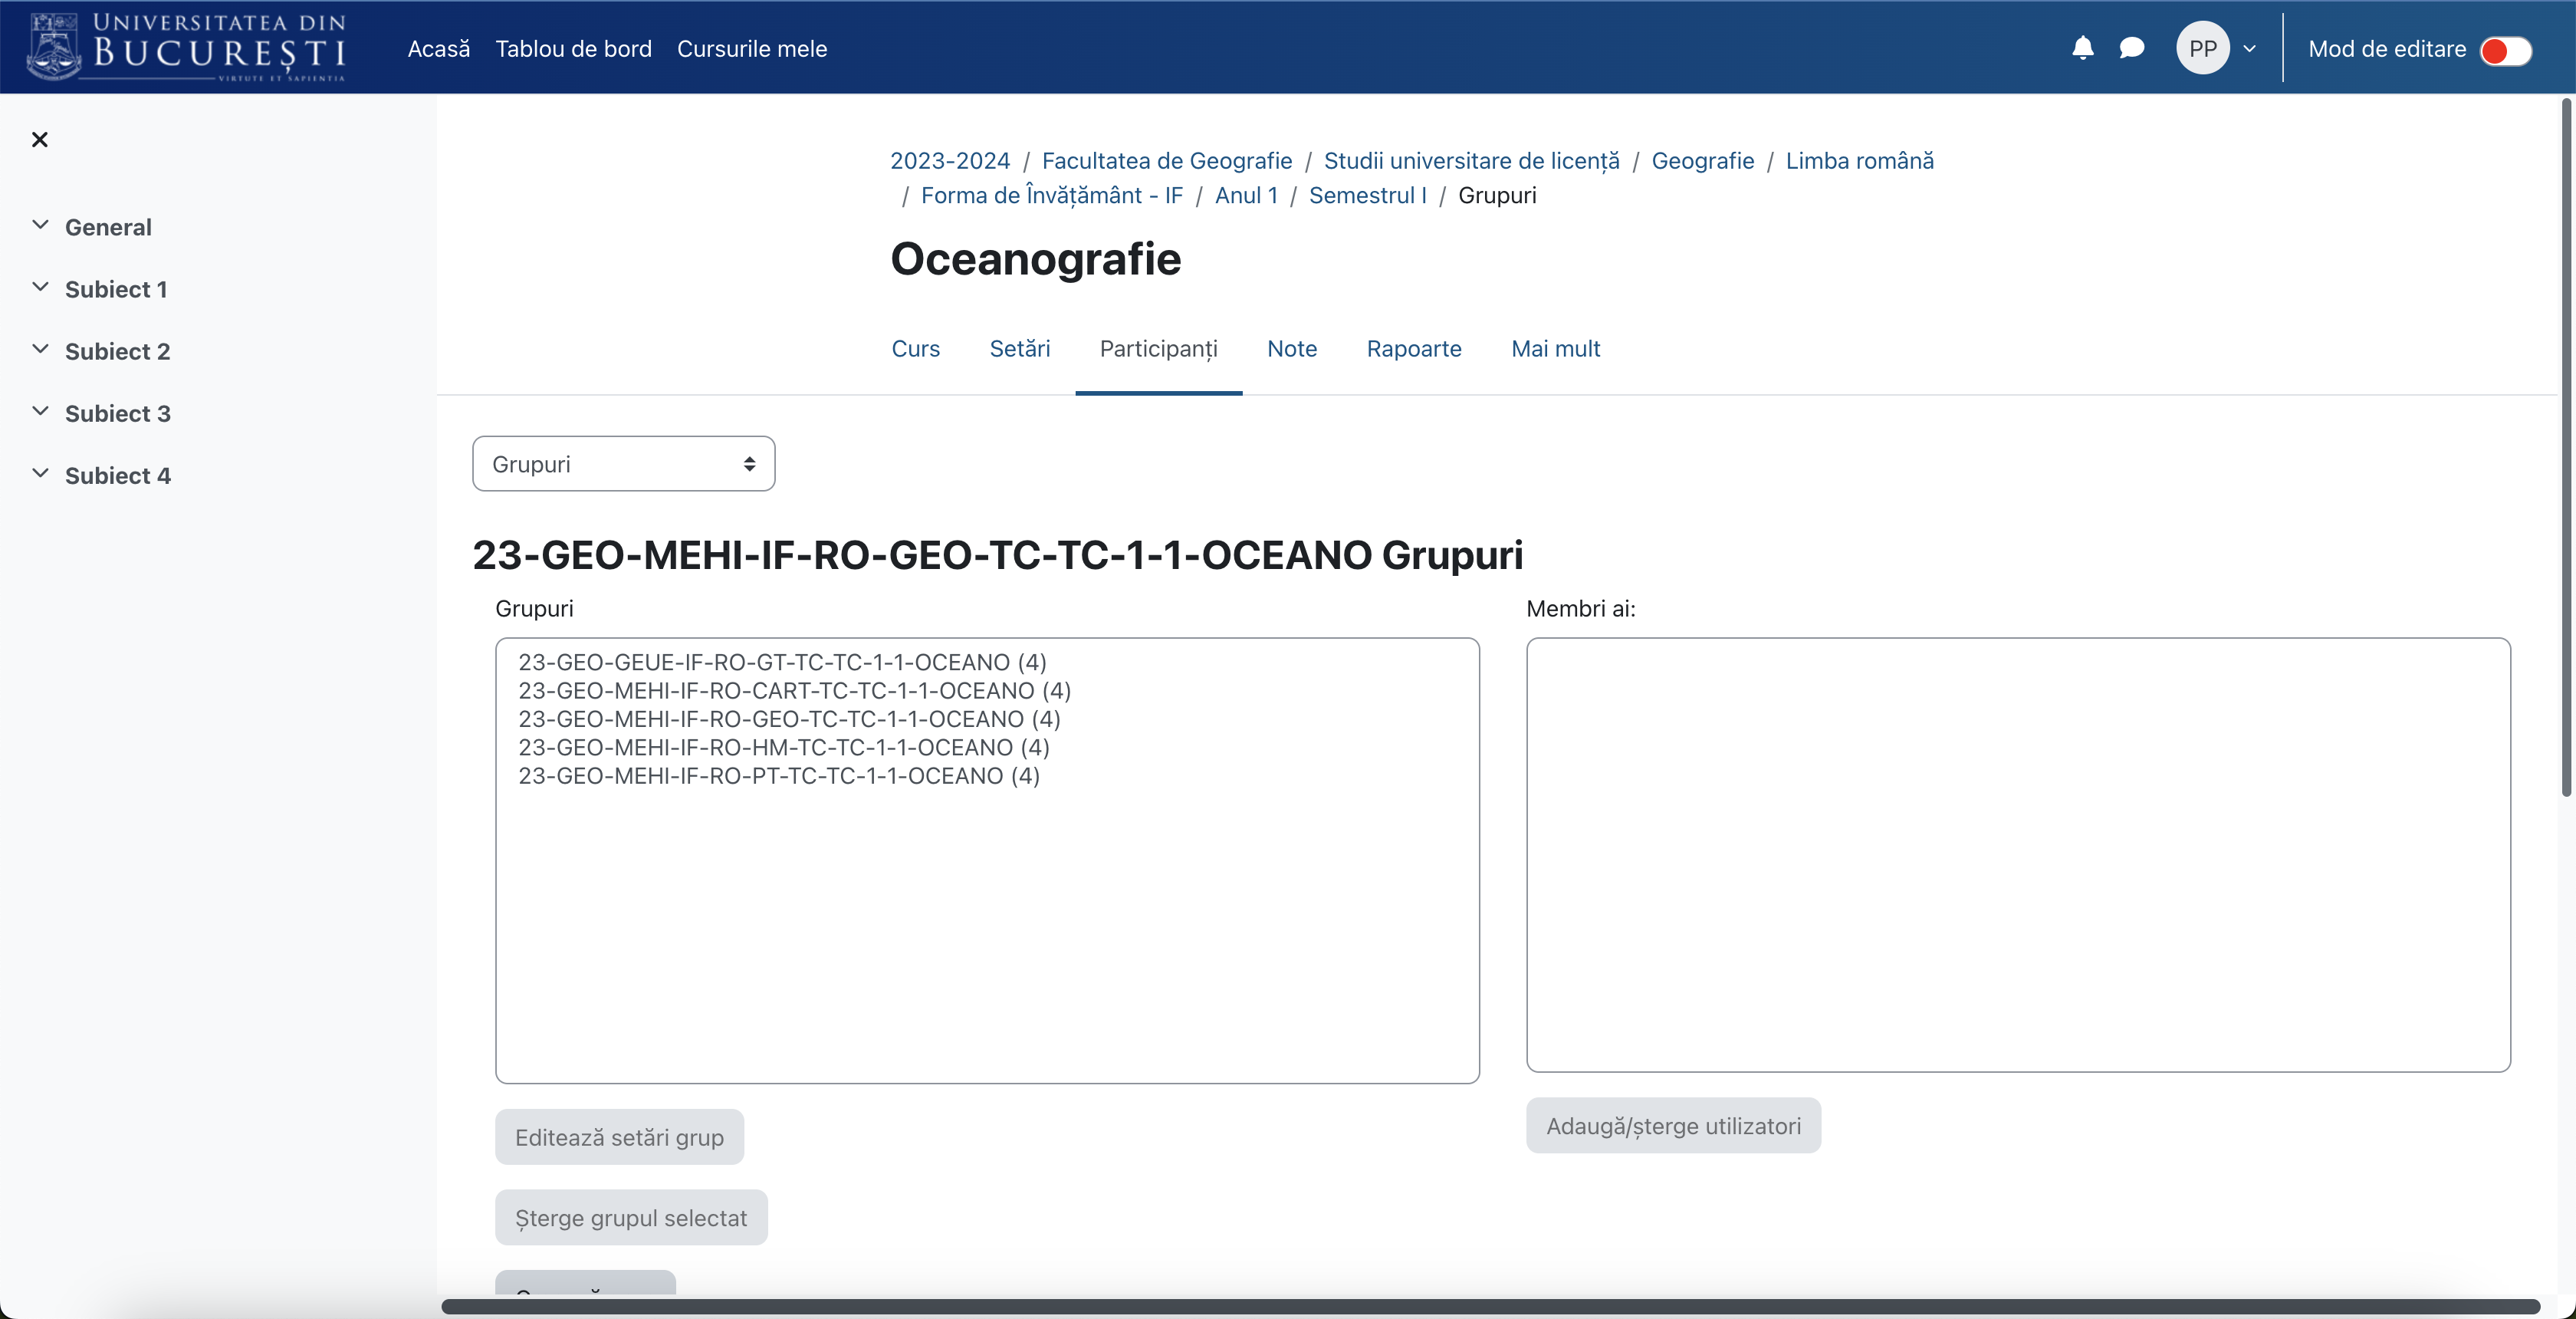Image resolution: width=2576 pixels, height=1319 pixels.
Task: Open the General section in sidebar
Action: pyautogui.click(x=108, y=227)
